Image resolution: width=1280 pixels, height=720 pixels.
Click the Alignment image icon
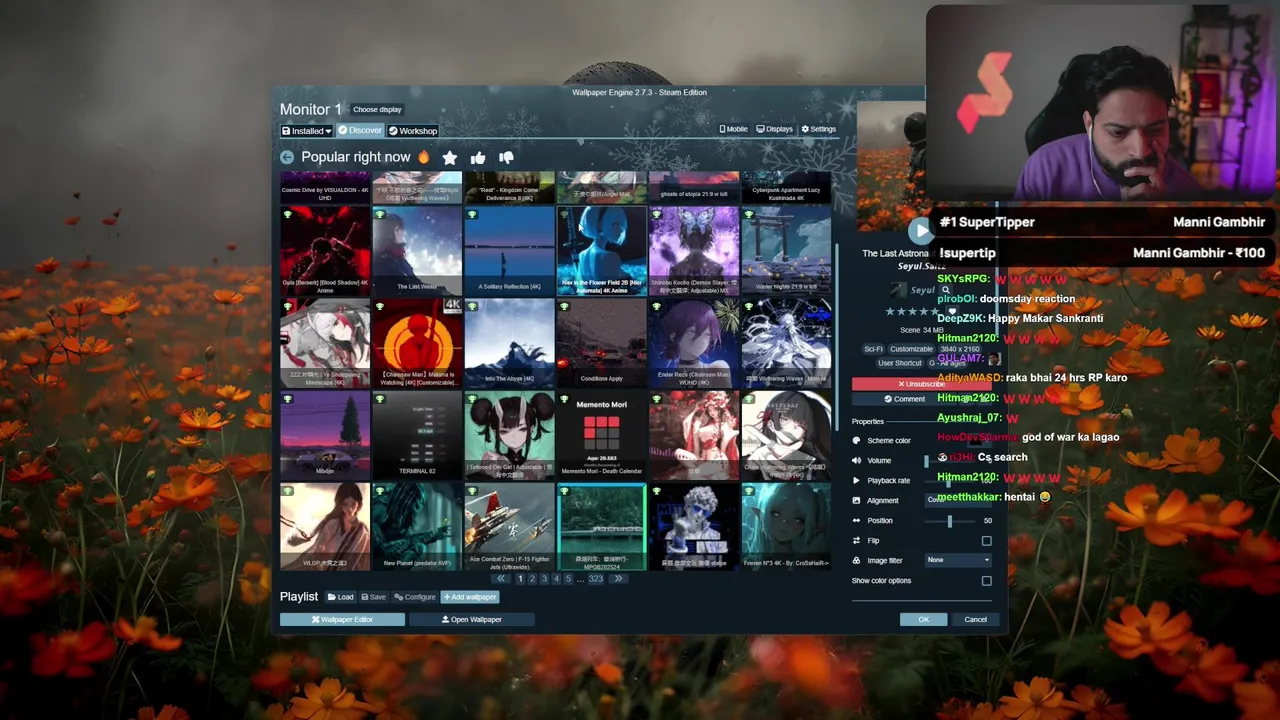[856, 501]
